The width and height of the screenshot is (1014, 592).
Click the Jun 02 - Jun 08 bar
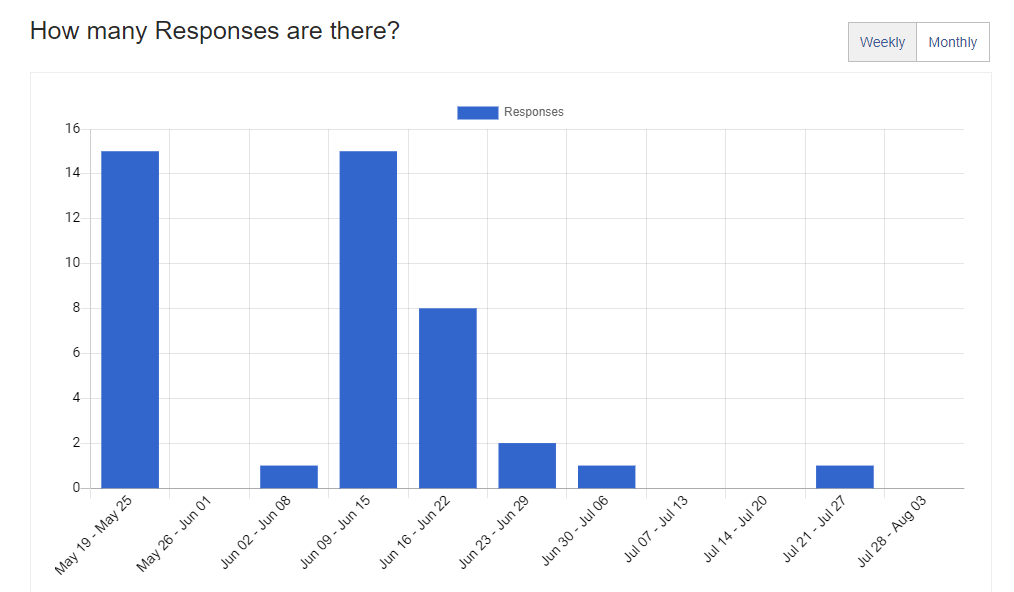click(289, 476)
